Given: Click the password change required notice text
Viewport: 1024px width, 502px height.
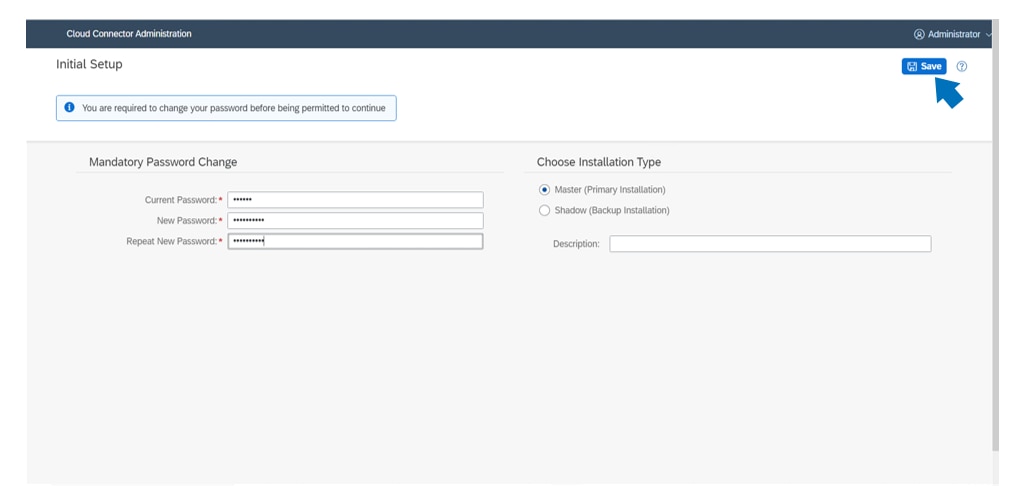Looking at the screenshot, I should click(233, 108).
